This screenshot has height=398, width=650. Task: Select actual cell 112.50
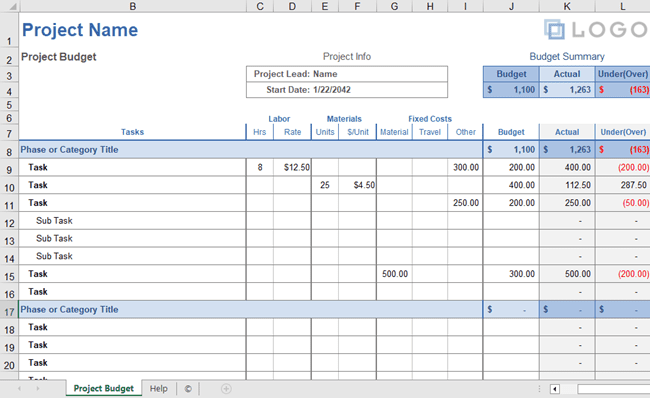click(567, 185)
